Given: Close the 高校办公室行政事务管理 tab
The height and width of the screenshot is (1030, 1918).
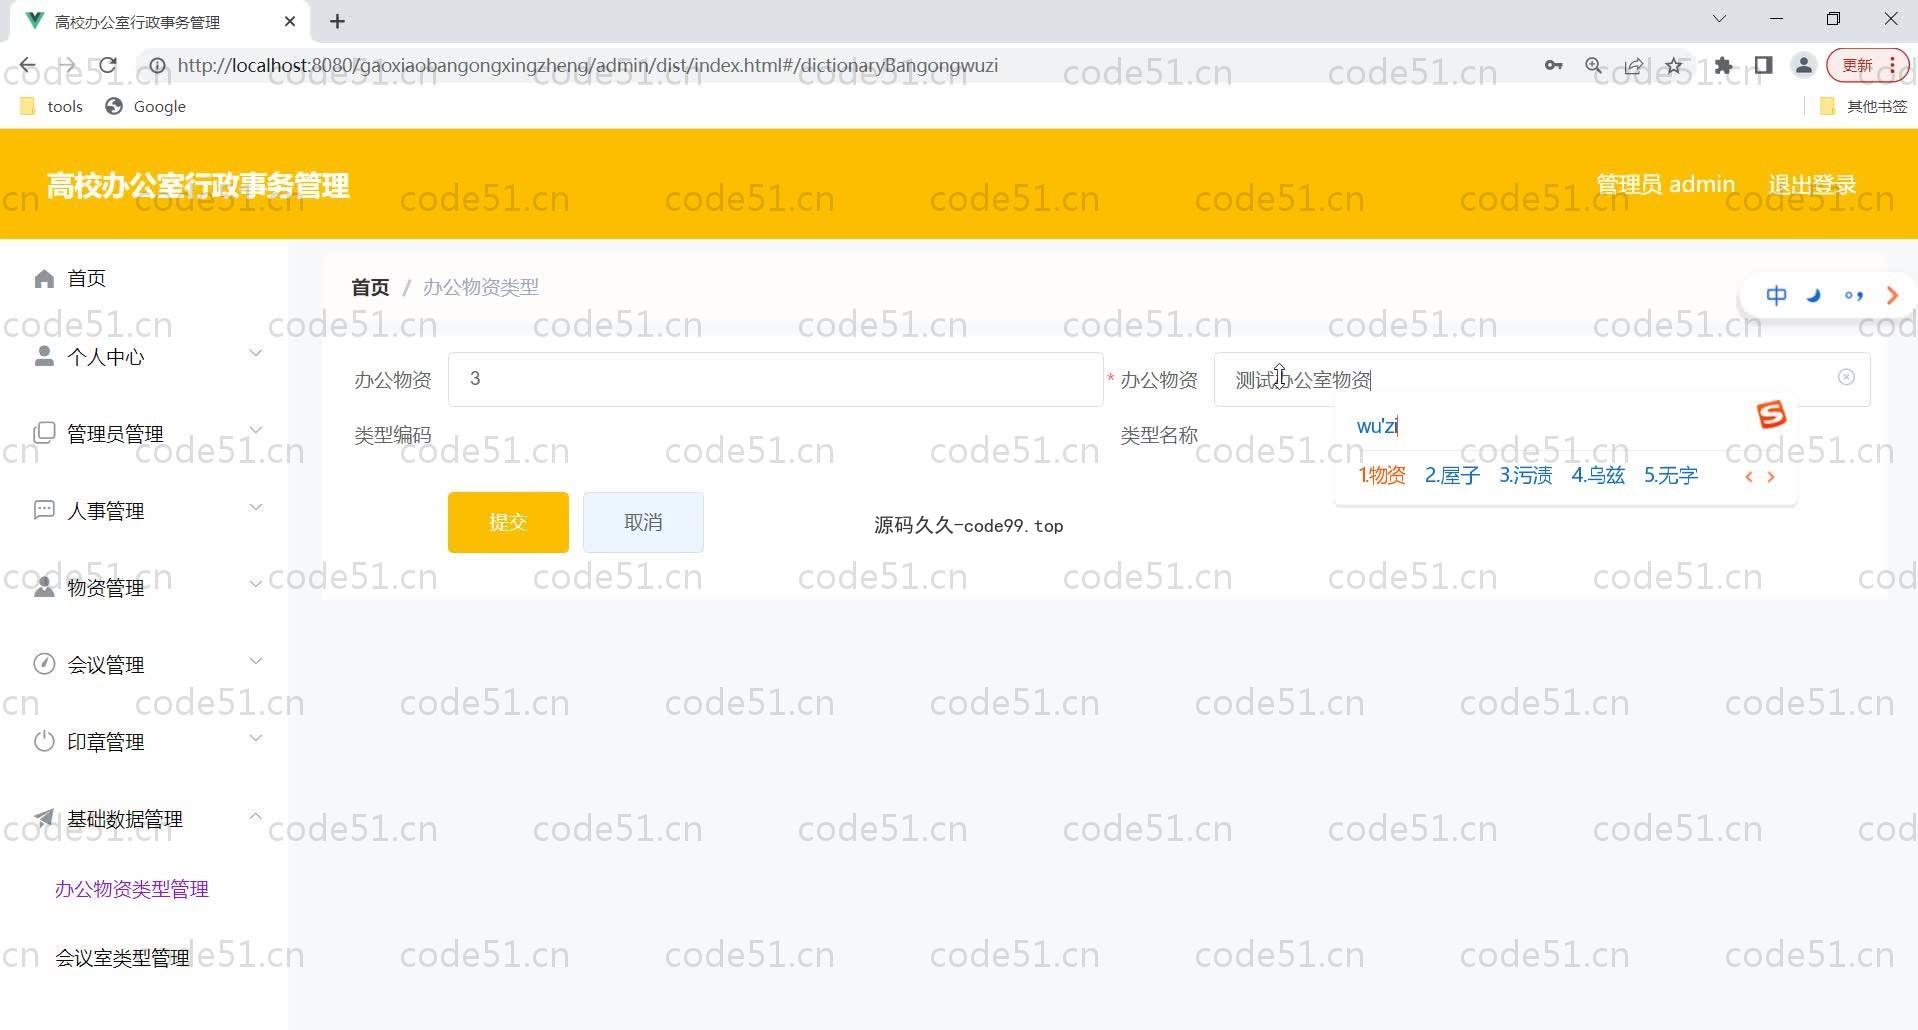Looking at the screenshot, I should (x=290, y=21).
